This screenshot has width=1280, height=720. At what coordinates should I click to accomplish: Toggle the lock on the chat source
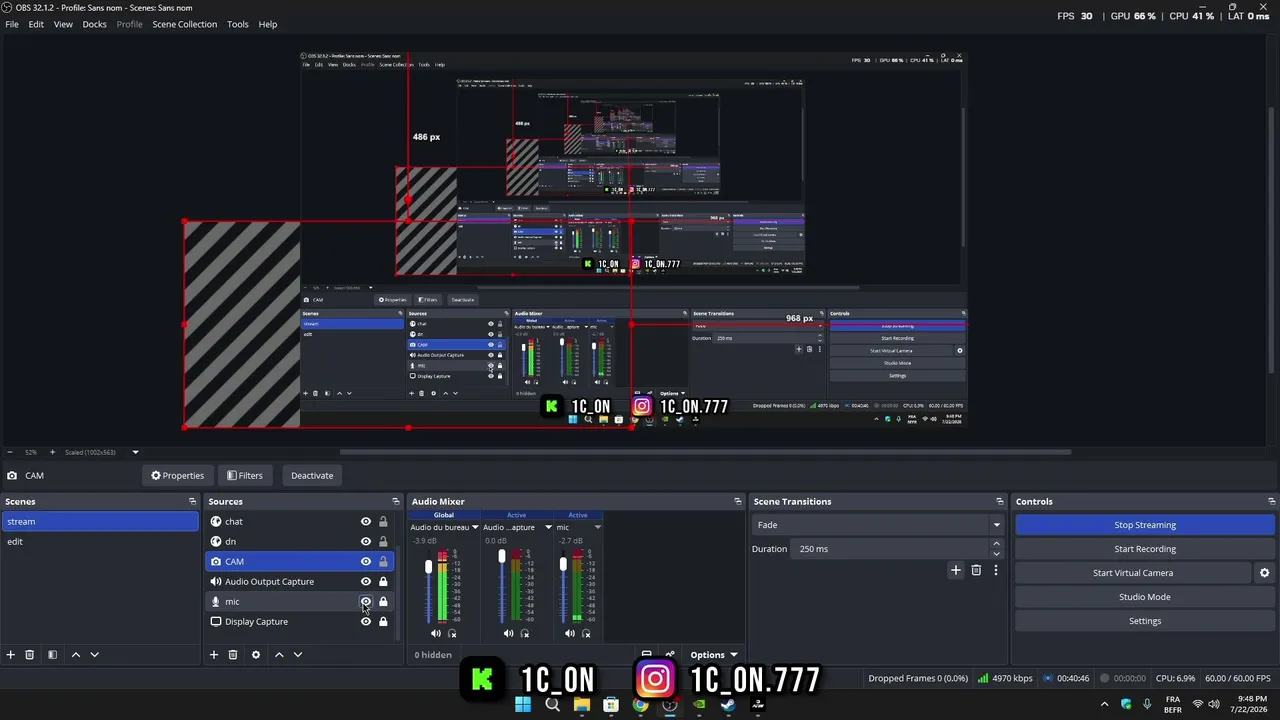pyautogui.click(x=383, y=521)
